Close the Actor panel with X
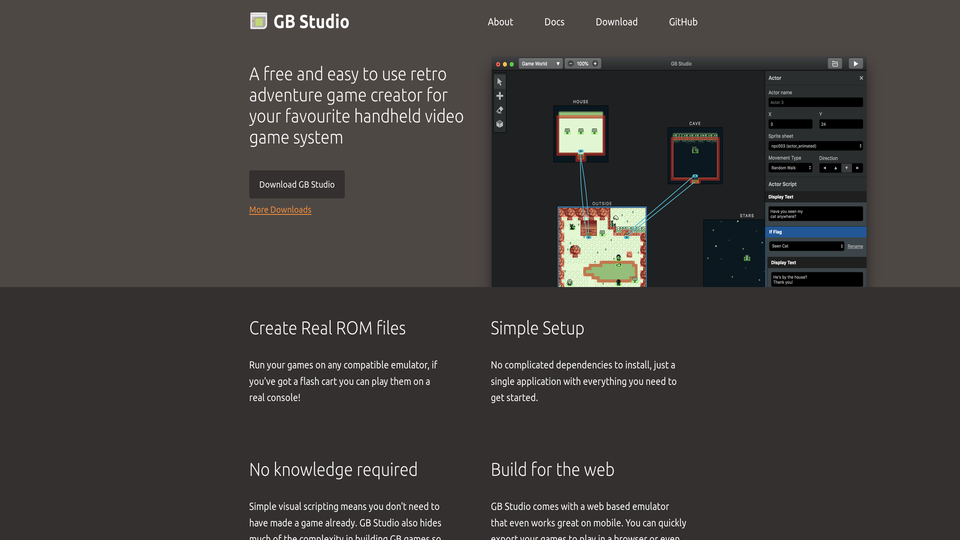 coord(861,78)
